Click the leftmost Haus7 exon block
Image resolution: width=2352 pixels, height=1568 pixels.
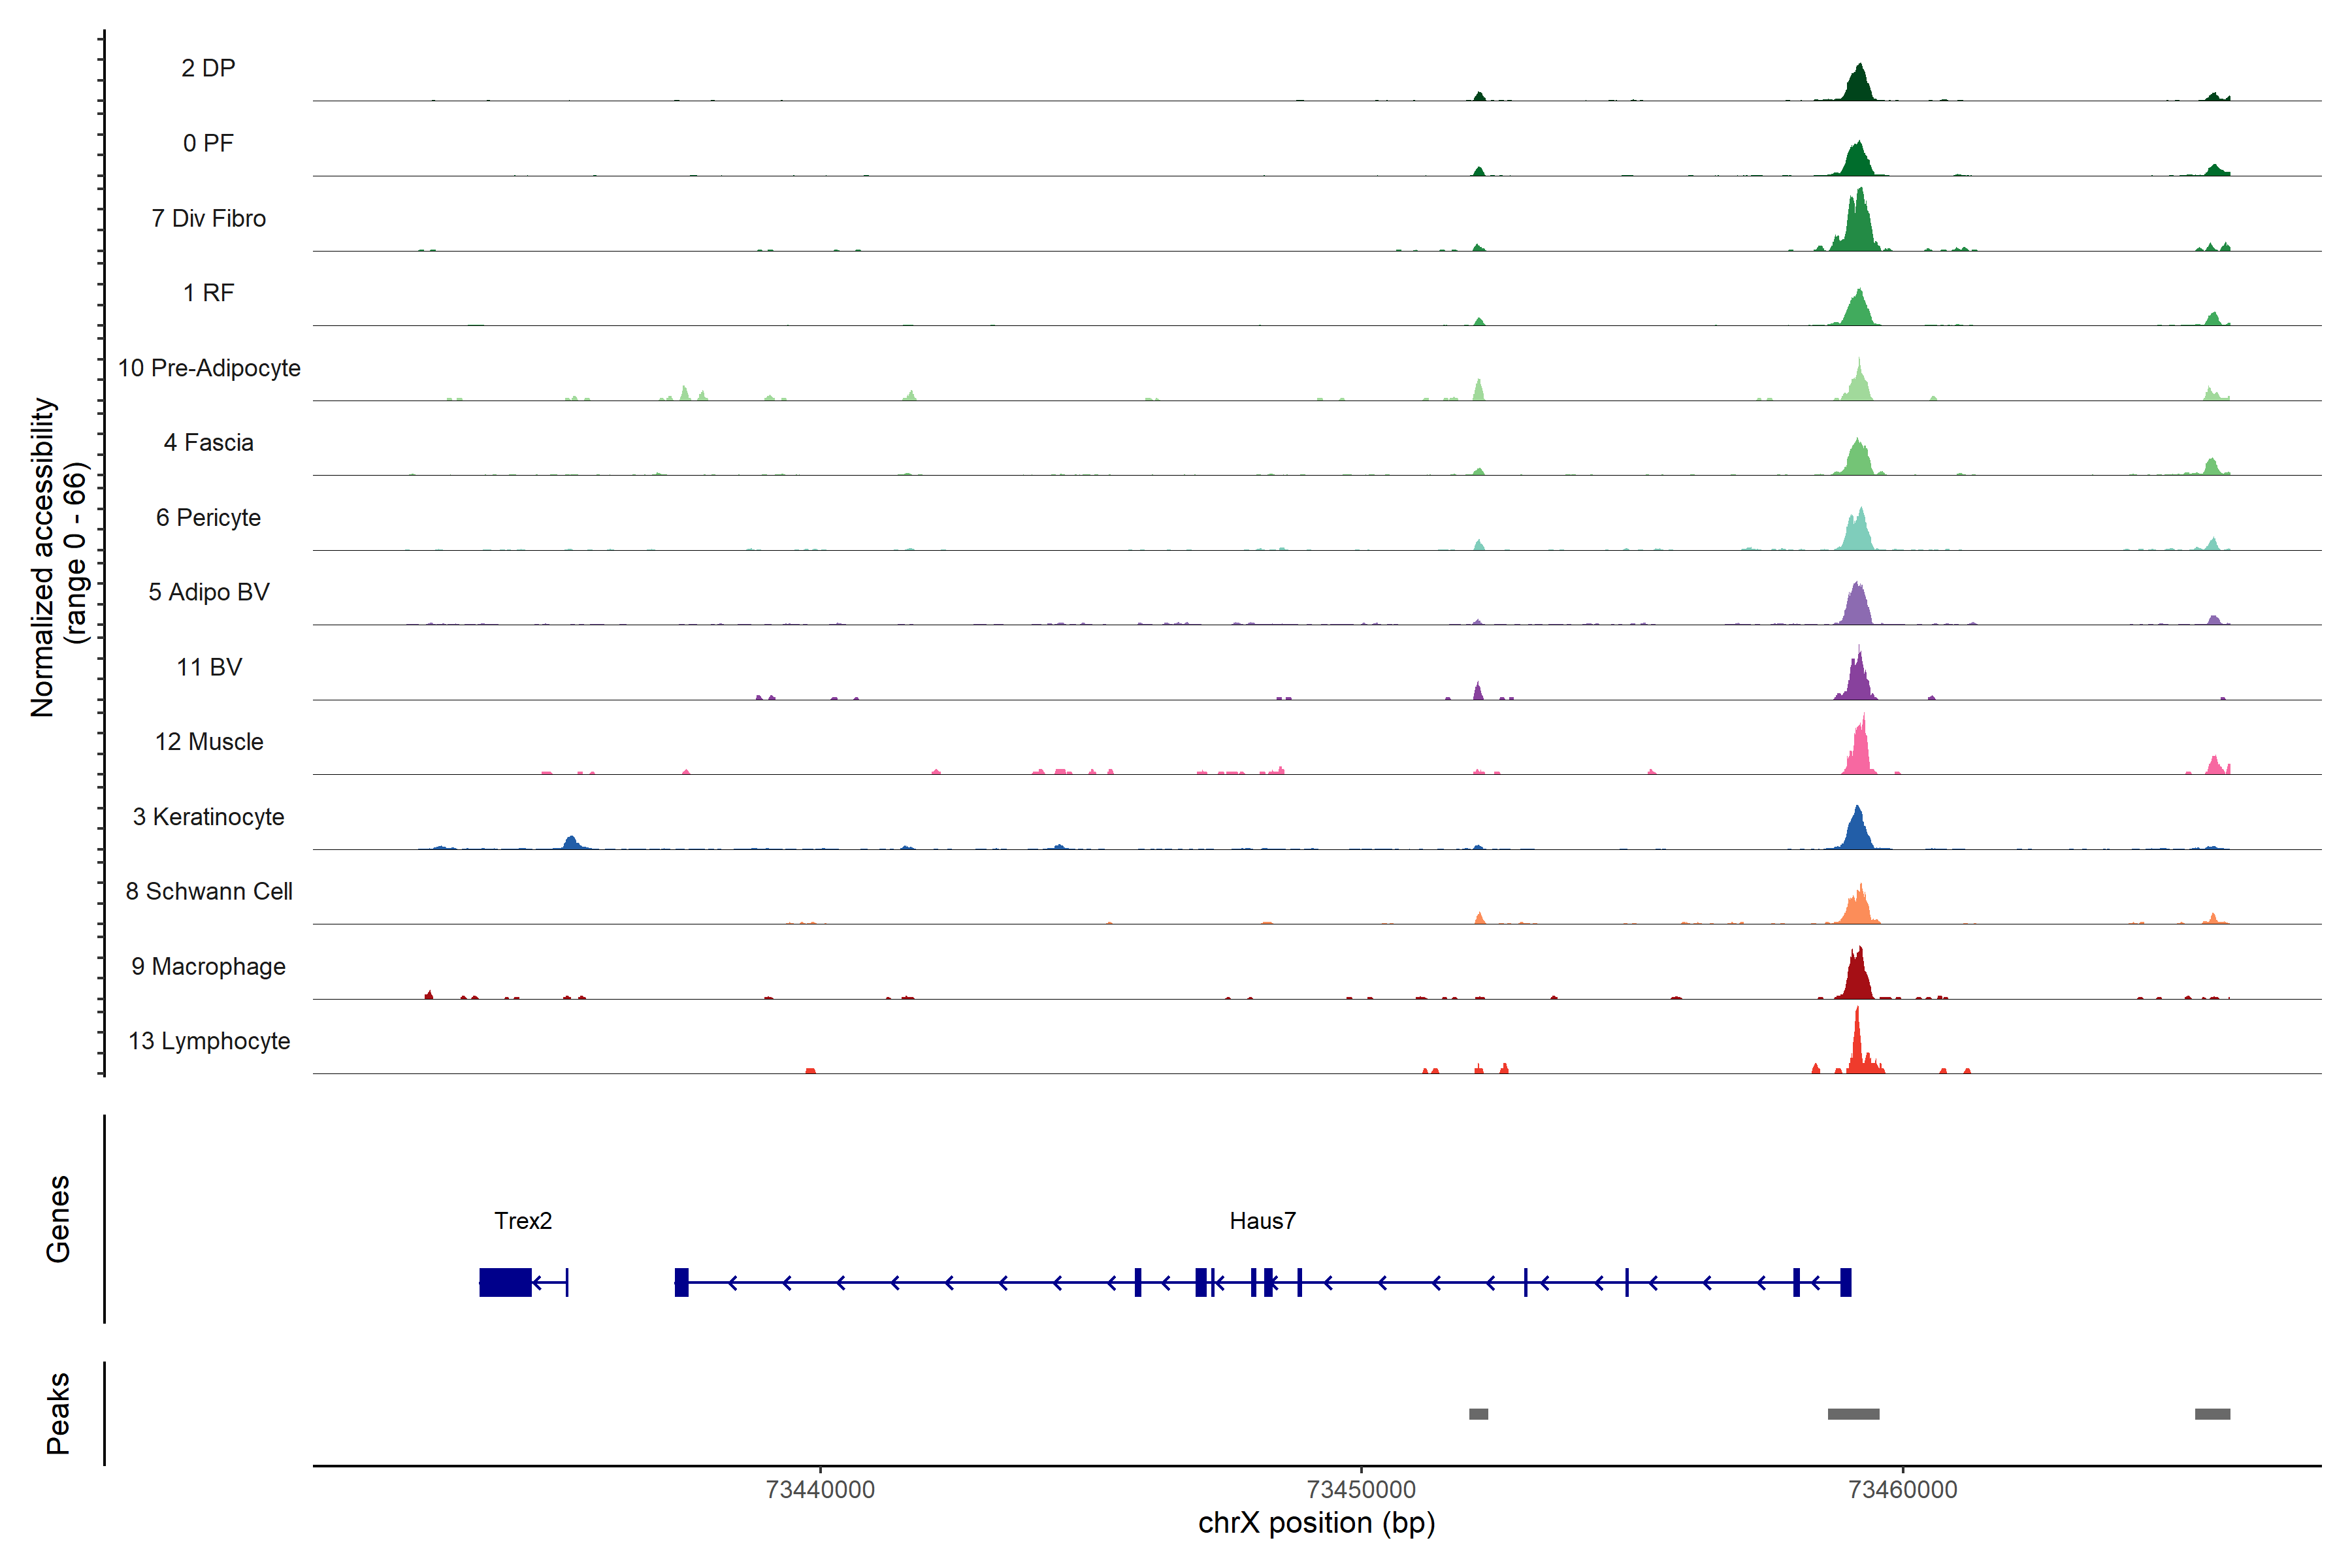pyautogui.click(x=681, y=1282)
